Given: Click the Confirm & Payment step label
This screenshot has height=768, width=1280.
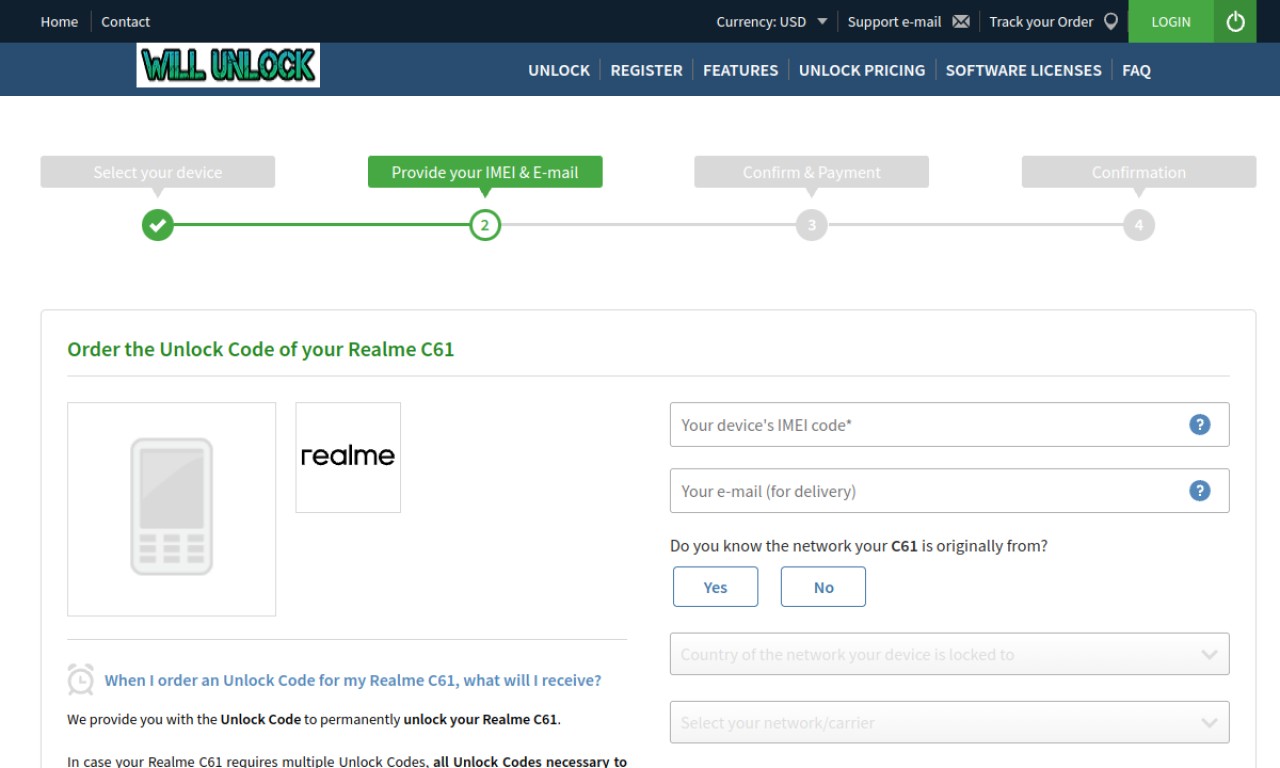Looking at the screenshot, I should pyautogui.click(x=812, y=172).
